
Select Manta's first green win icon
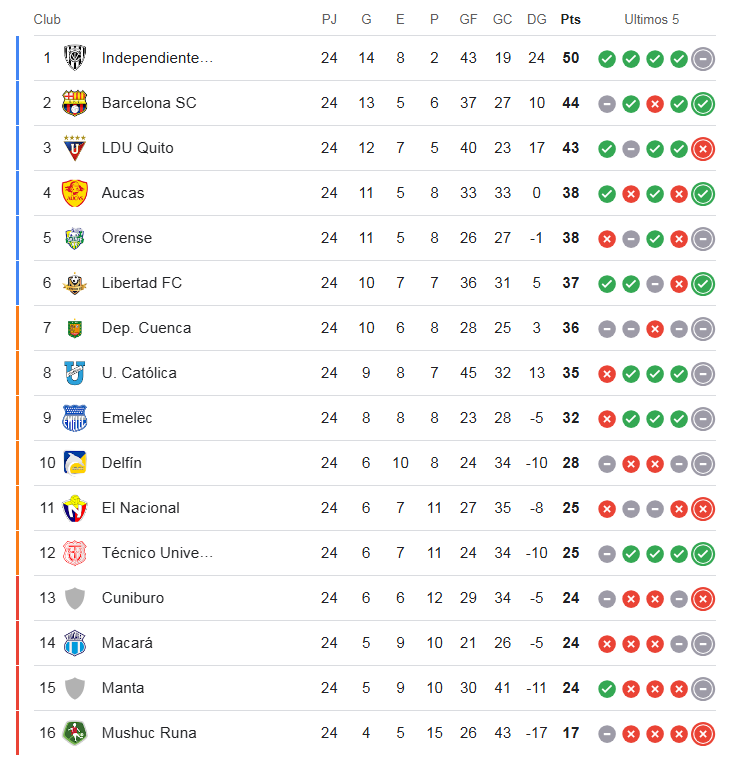[x=607, y=689]
